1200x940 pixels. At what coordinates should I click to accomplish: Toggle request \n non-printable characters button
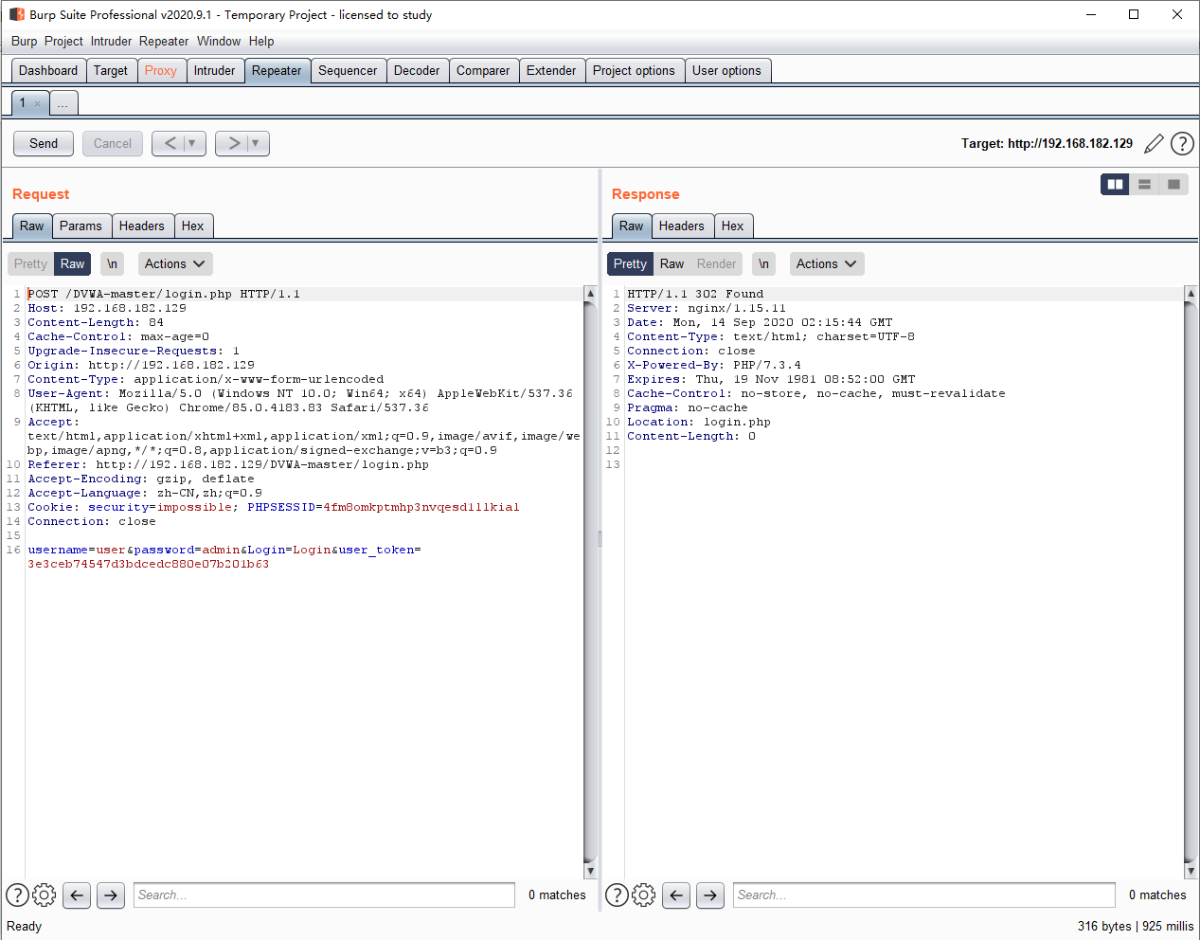click(114, 264)
